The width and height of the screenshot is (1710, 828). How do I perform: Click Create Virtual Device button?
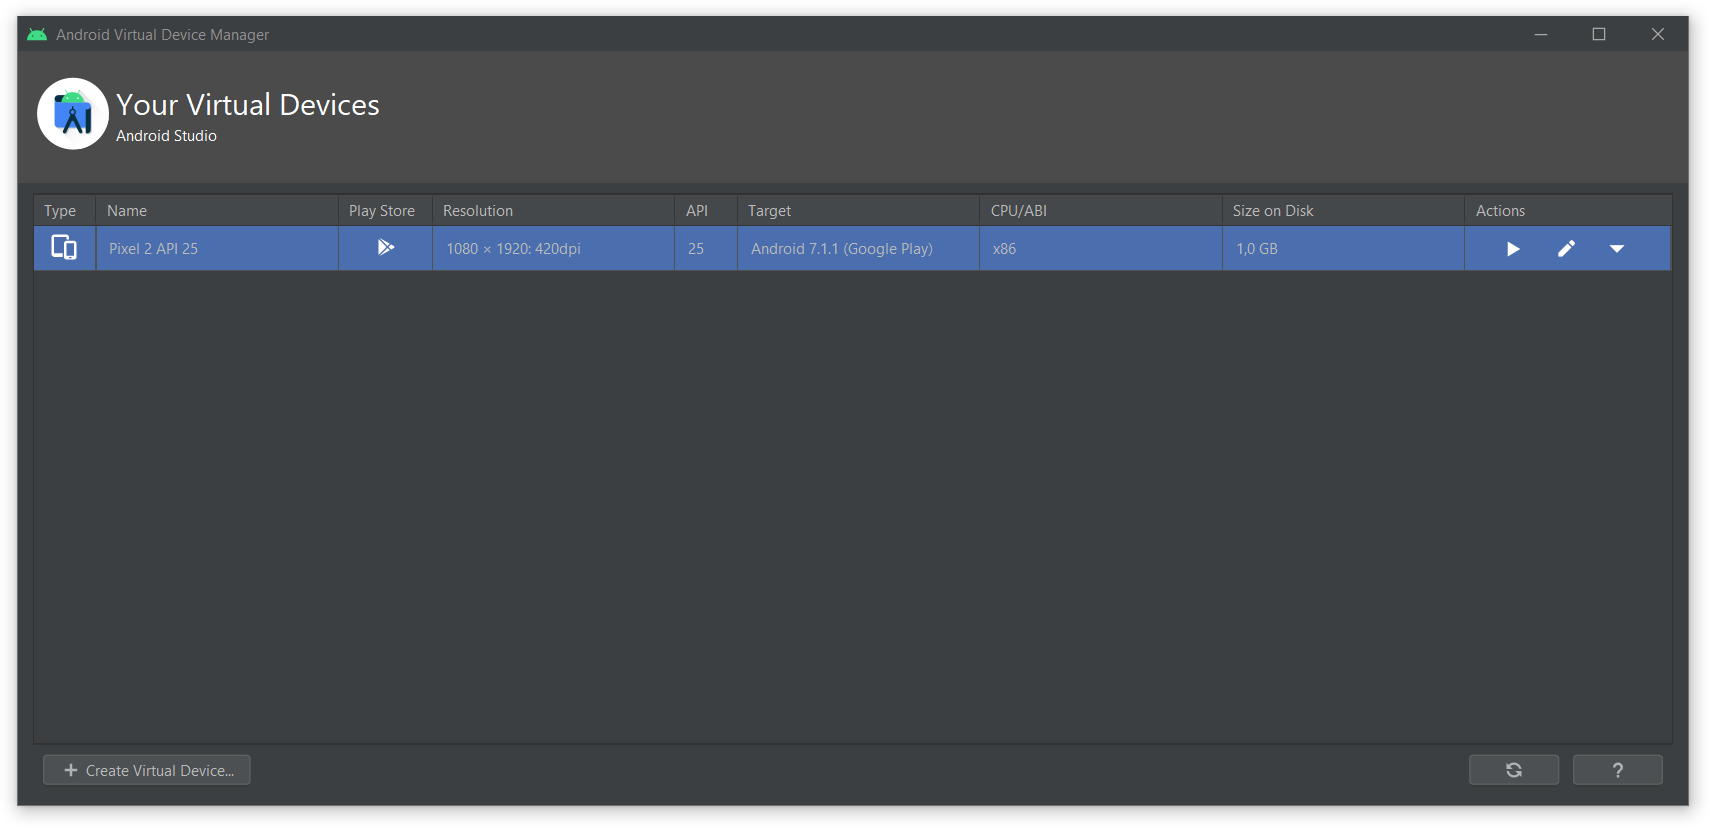[x=147, y=770]
